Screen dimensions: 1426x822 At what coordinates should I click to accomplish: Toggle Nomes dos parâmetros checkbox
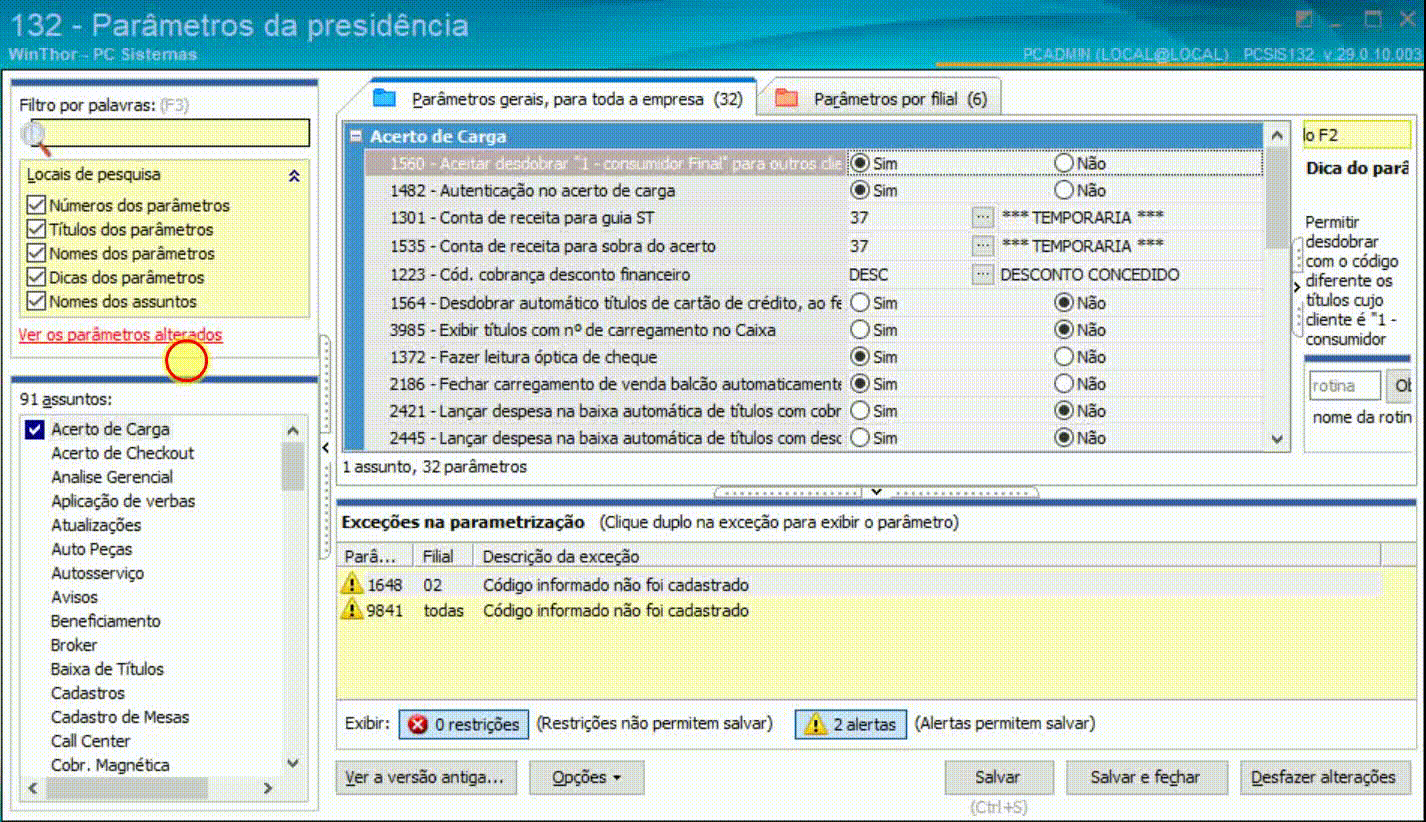pos(36,253)
